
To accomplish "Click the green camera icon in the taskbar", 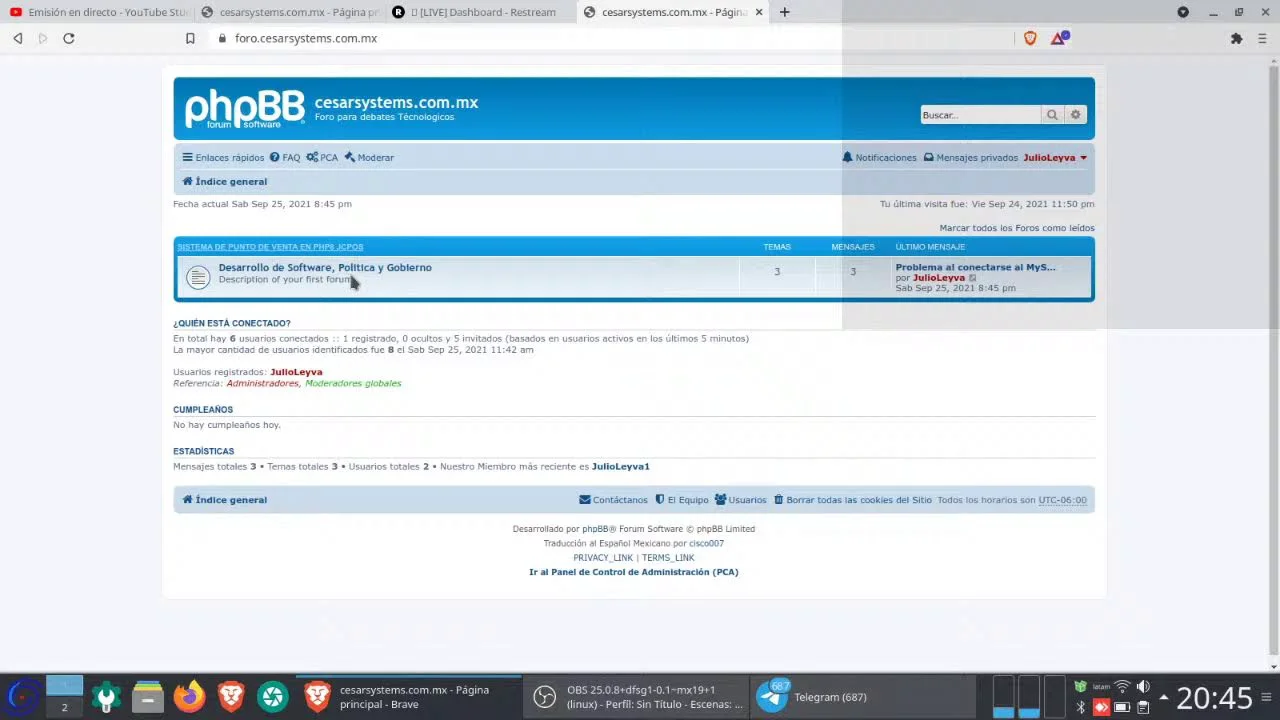I will tap(273, 696).
